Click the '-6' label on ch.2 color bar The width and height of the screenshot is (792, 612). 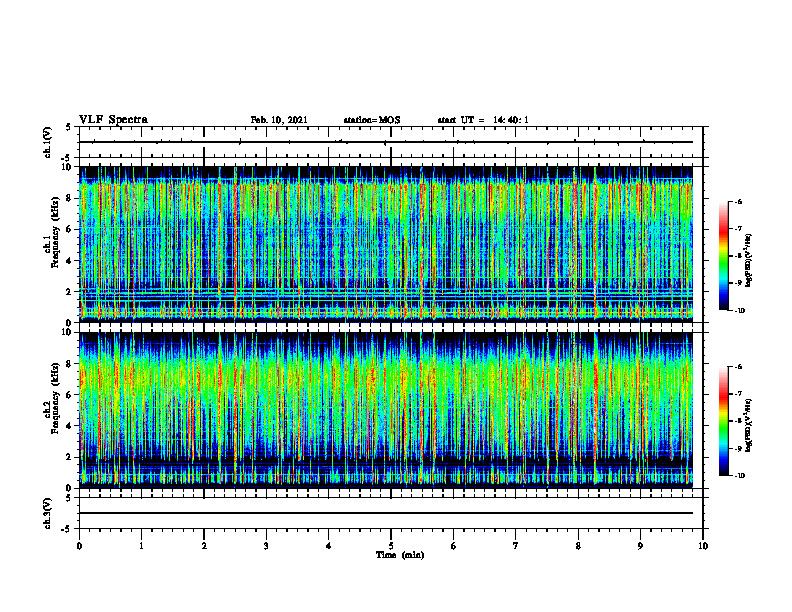pos(738,367)
